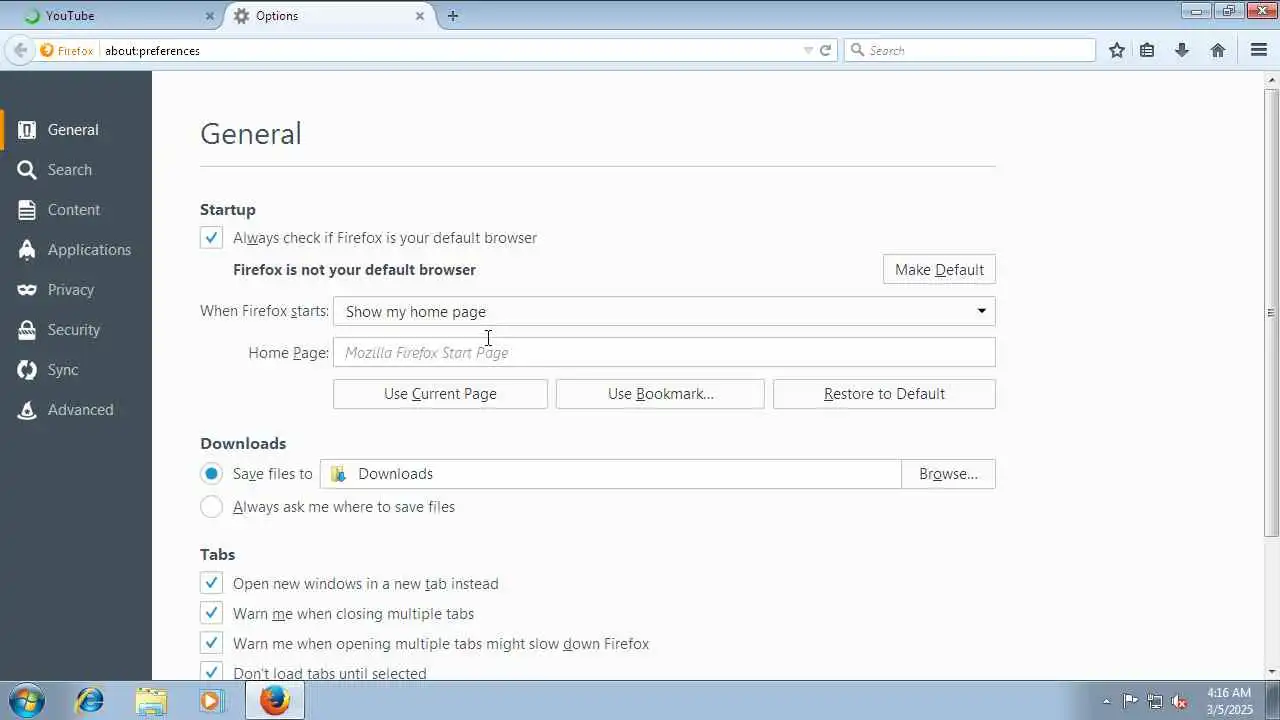
Task: Open the Advanced wizard hat icon
Action: pos(27,410)
